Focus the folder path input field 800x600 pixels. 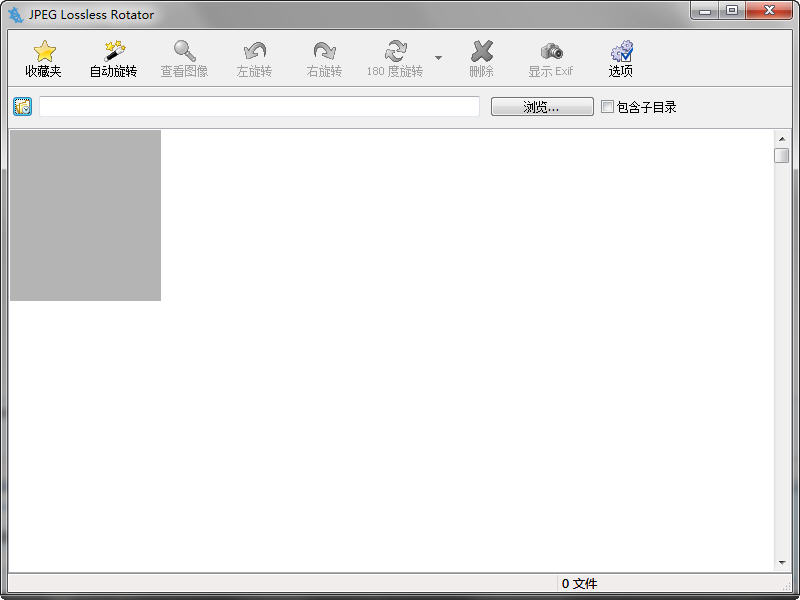259,107
